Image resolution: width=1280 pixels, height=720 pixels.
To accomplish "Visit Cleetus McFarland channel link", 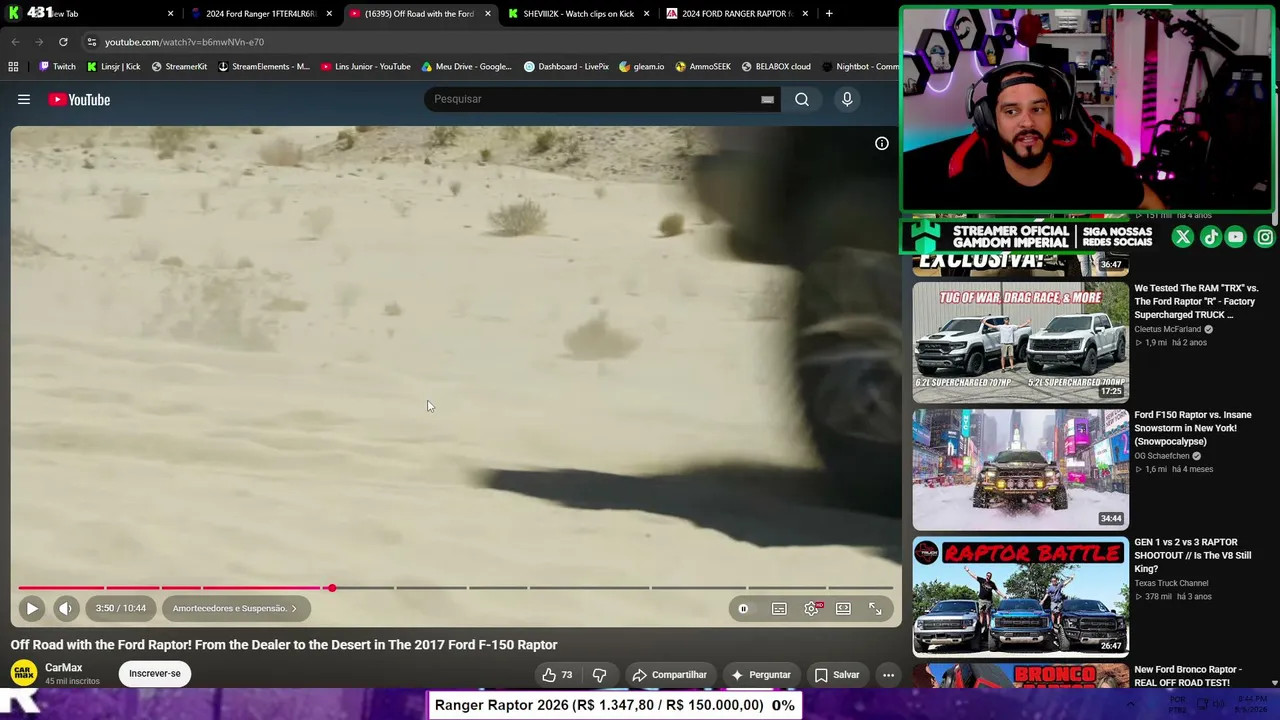I will [x=1168, y=329].
